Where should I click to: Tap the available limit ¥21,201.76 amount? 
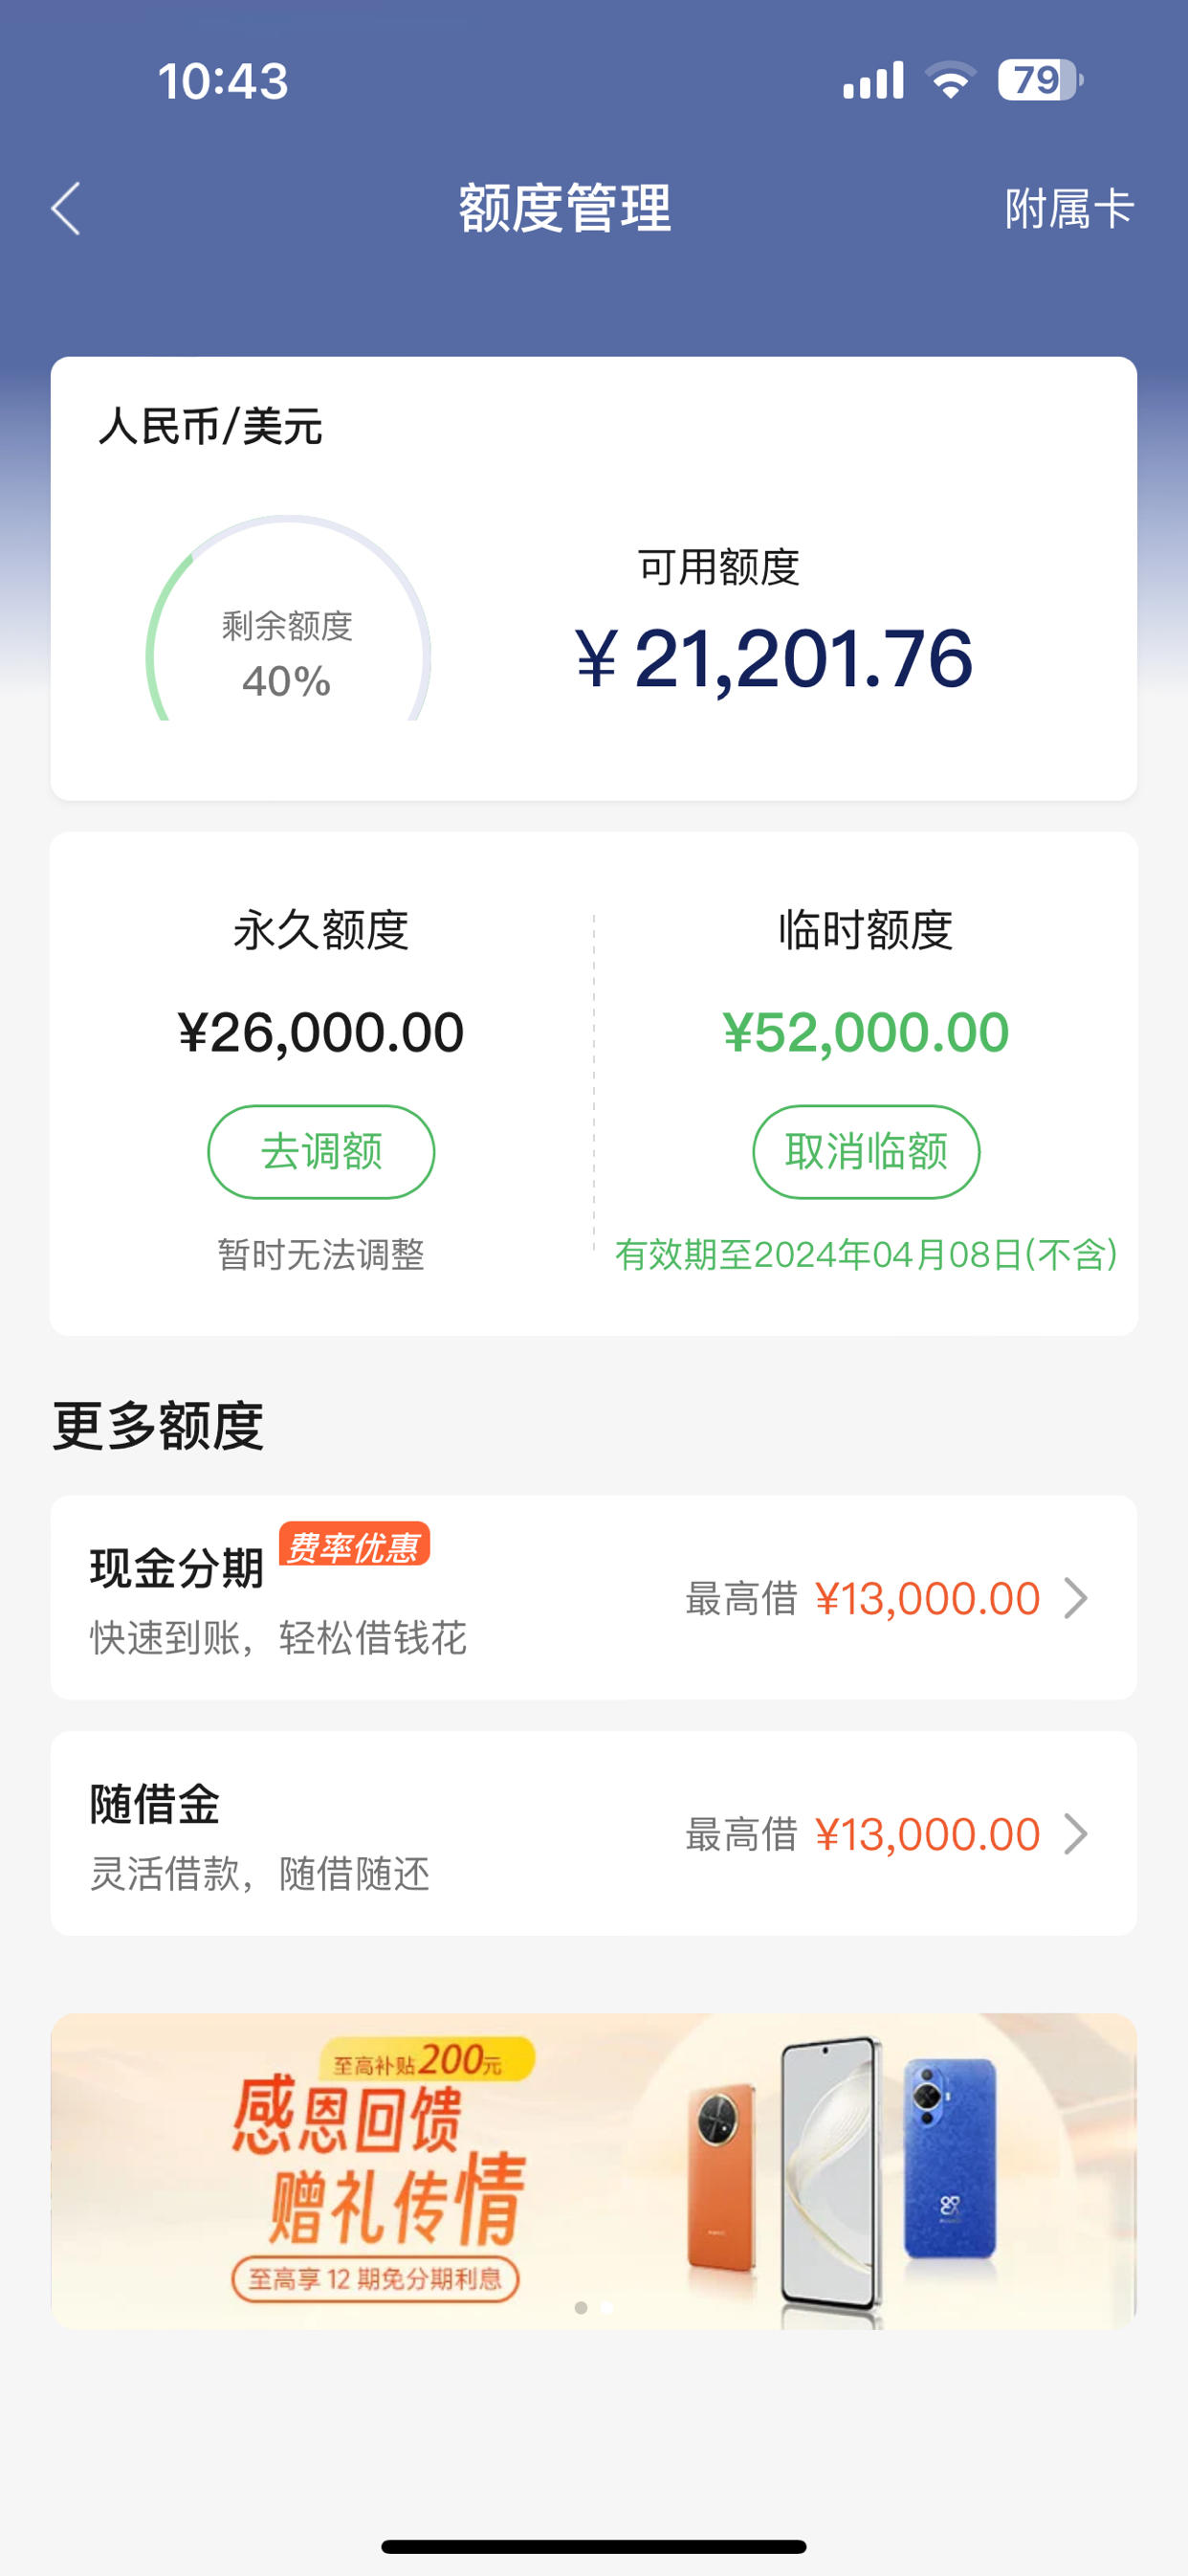click(x=774, y=659)
